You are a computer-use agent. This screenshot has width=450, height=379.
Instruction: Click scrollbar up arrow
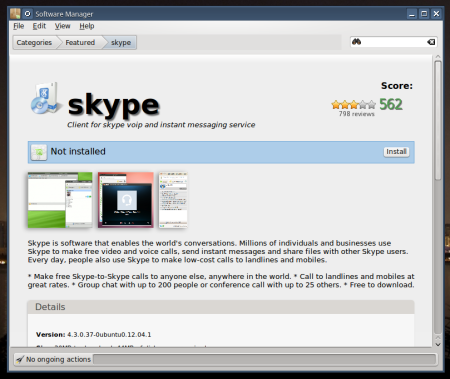438,57
